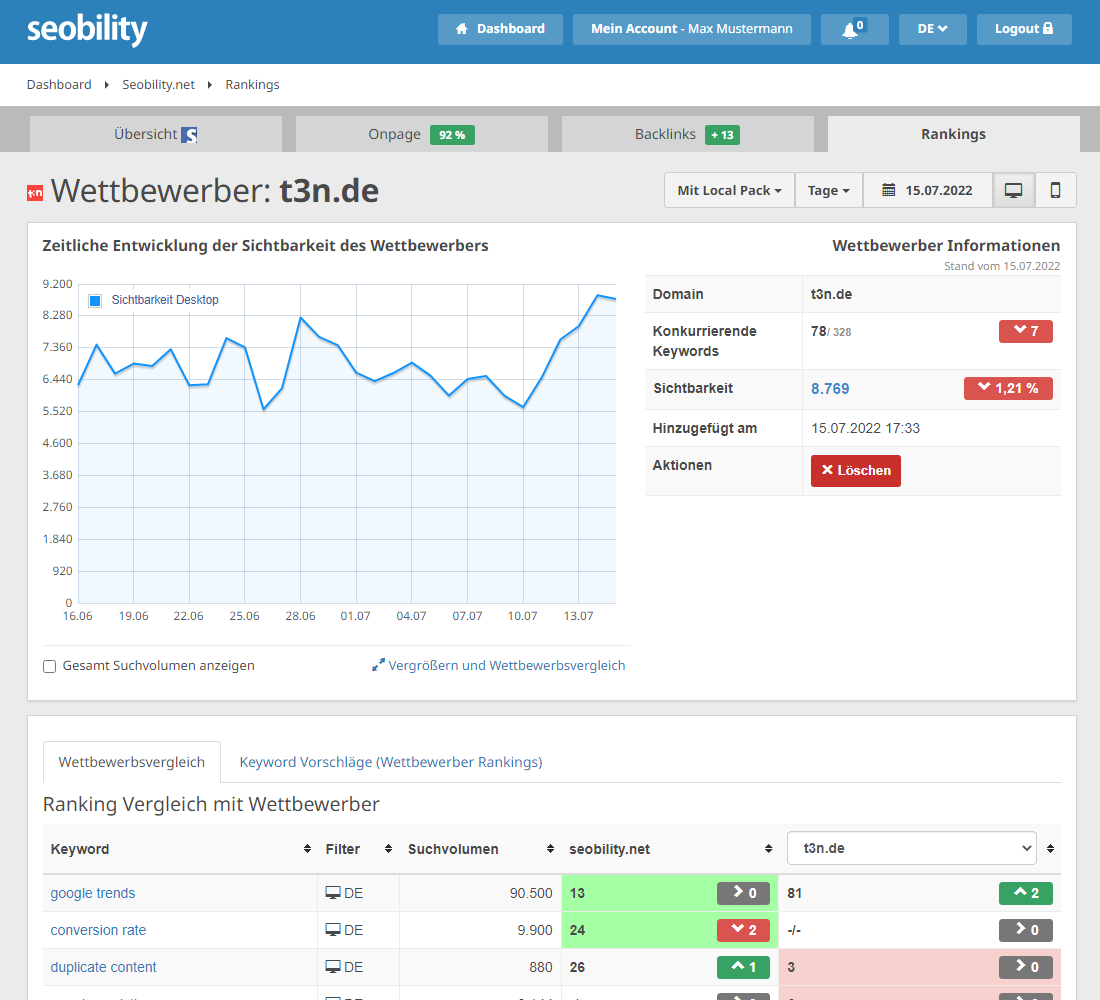Click the seobility logo
Image resolution: width=1100 pixels, height=1000 pixels.
pos(87,29)
